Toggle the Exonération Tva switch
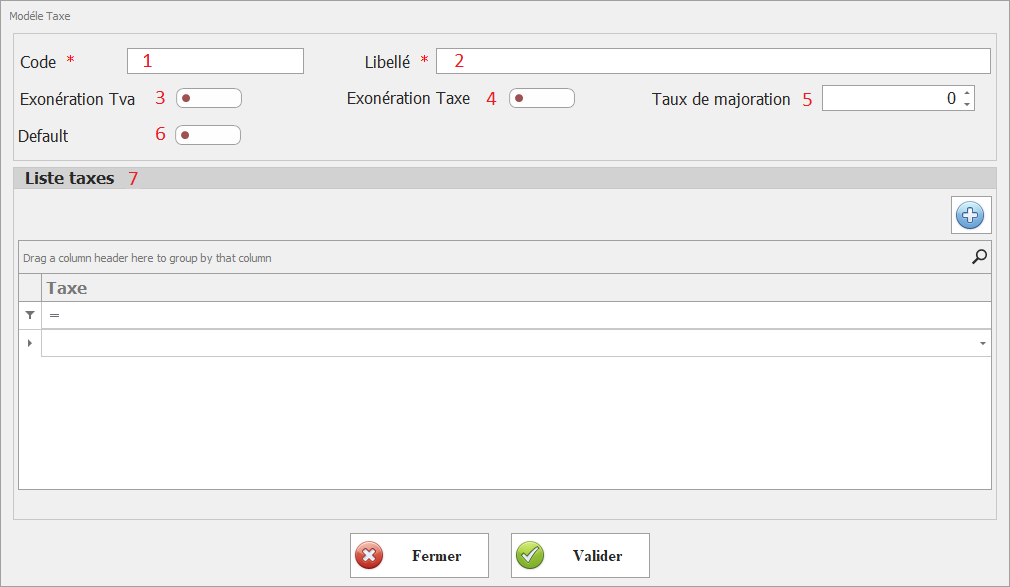Screen dimensions: 1010x587 tap(209, 98)
